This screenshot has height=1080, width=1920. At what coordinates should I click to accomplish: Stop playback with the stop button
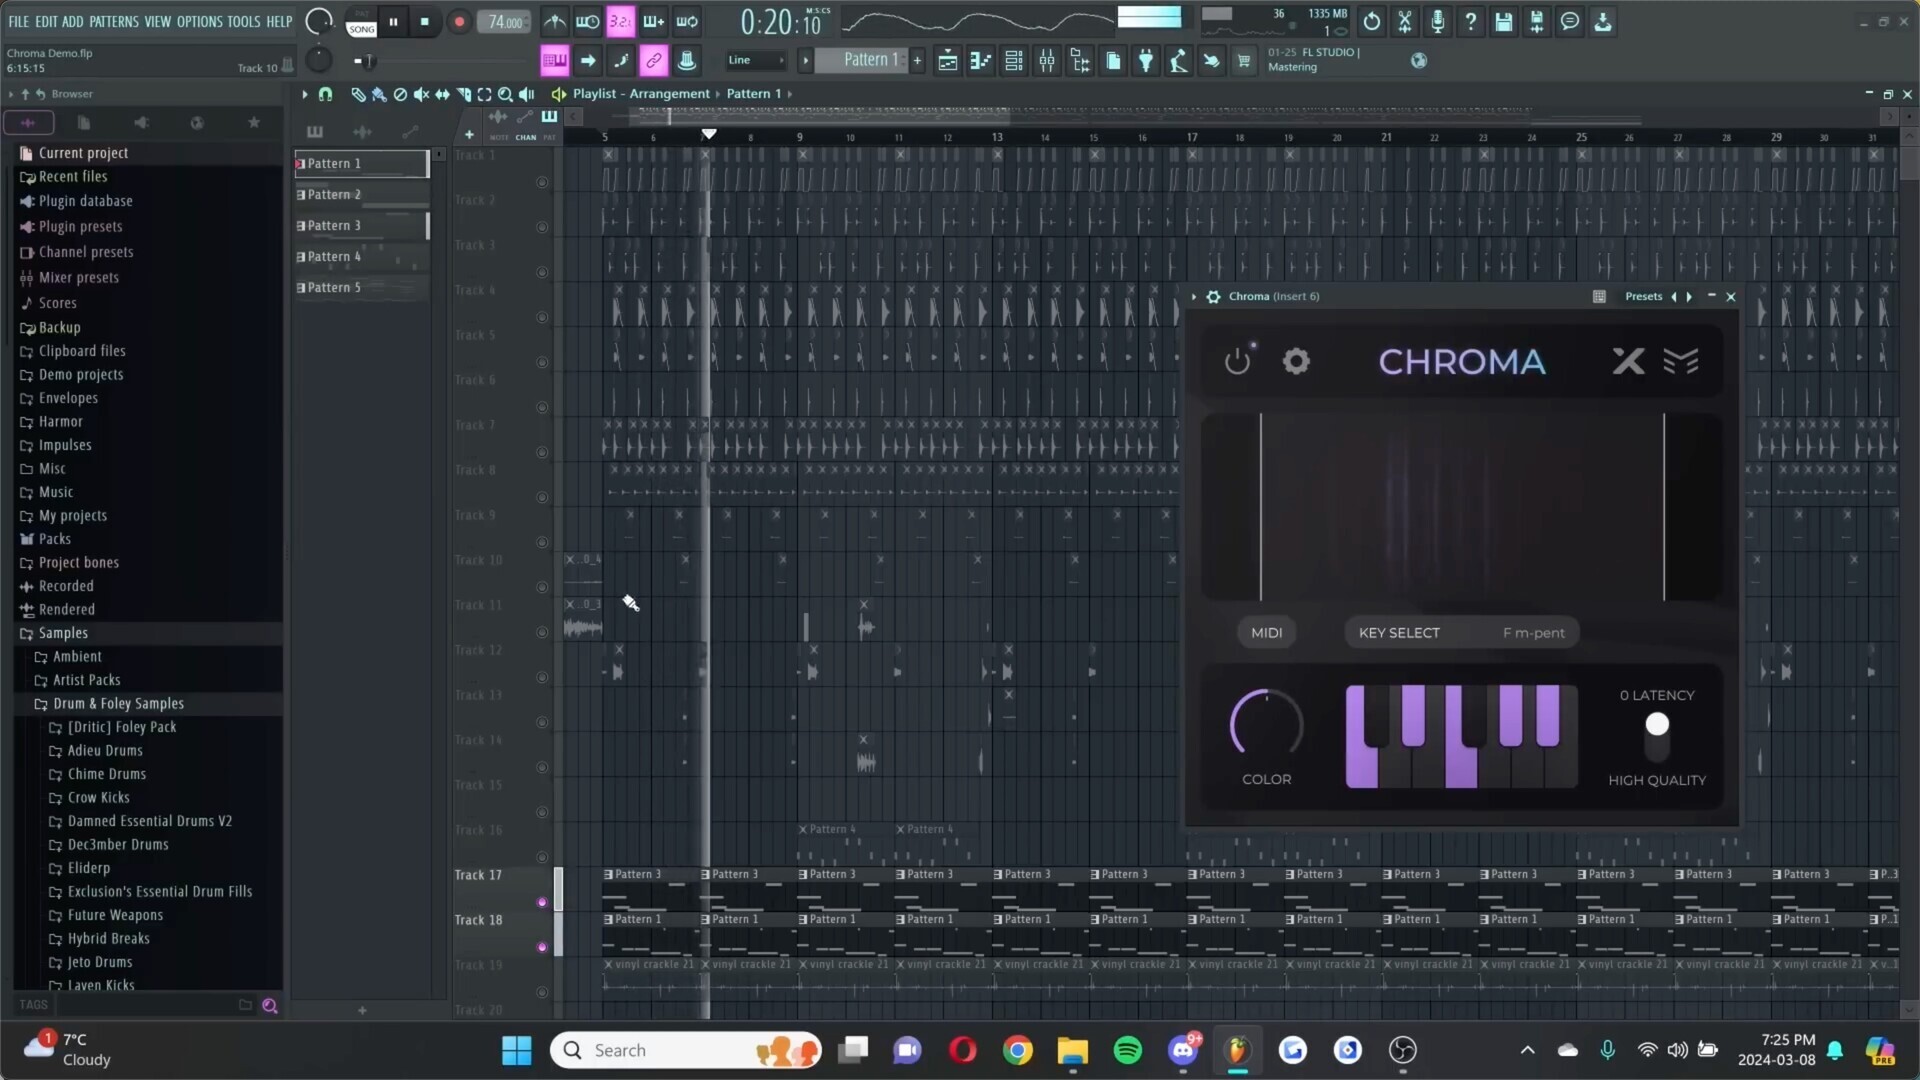point(425,21)
